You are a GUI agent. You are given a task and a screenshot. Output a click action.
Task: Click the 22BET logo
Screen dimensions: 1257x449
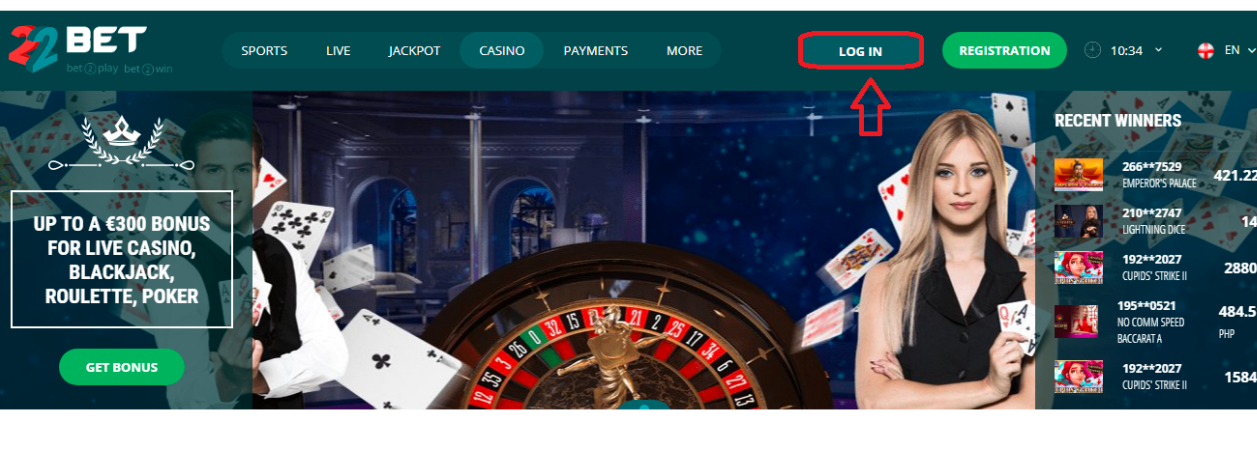point(77,48)
